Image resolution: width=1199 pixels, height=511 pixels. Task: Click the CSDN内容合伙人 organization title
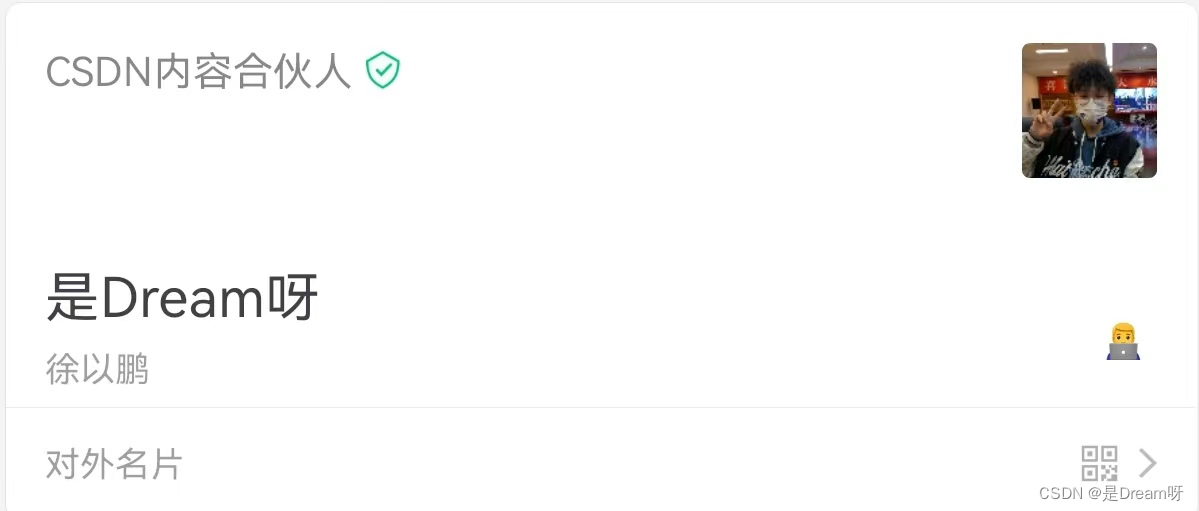(x=198, y=72)
